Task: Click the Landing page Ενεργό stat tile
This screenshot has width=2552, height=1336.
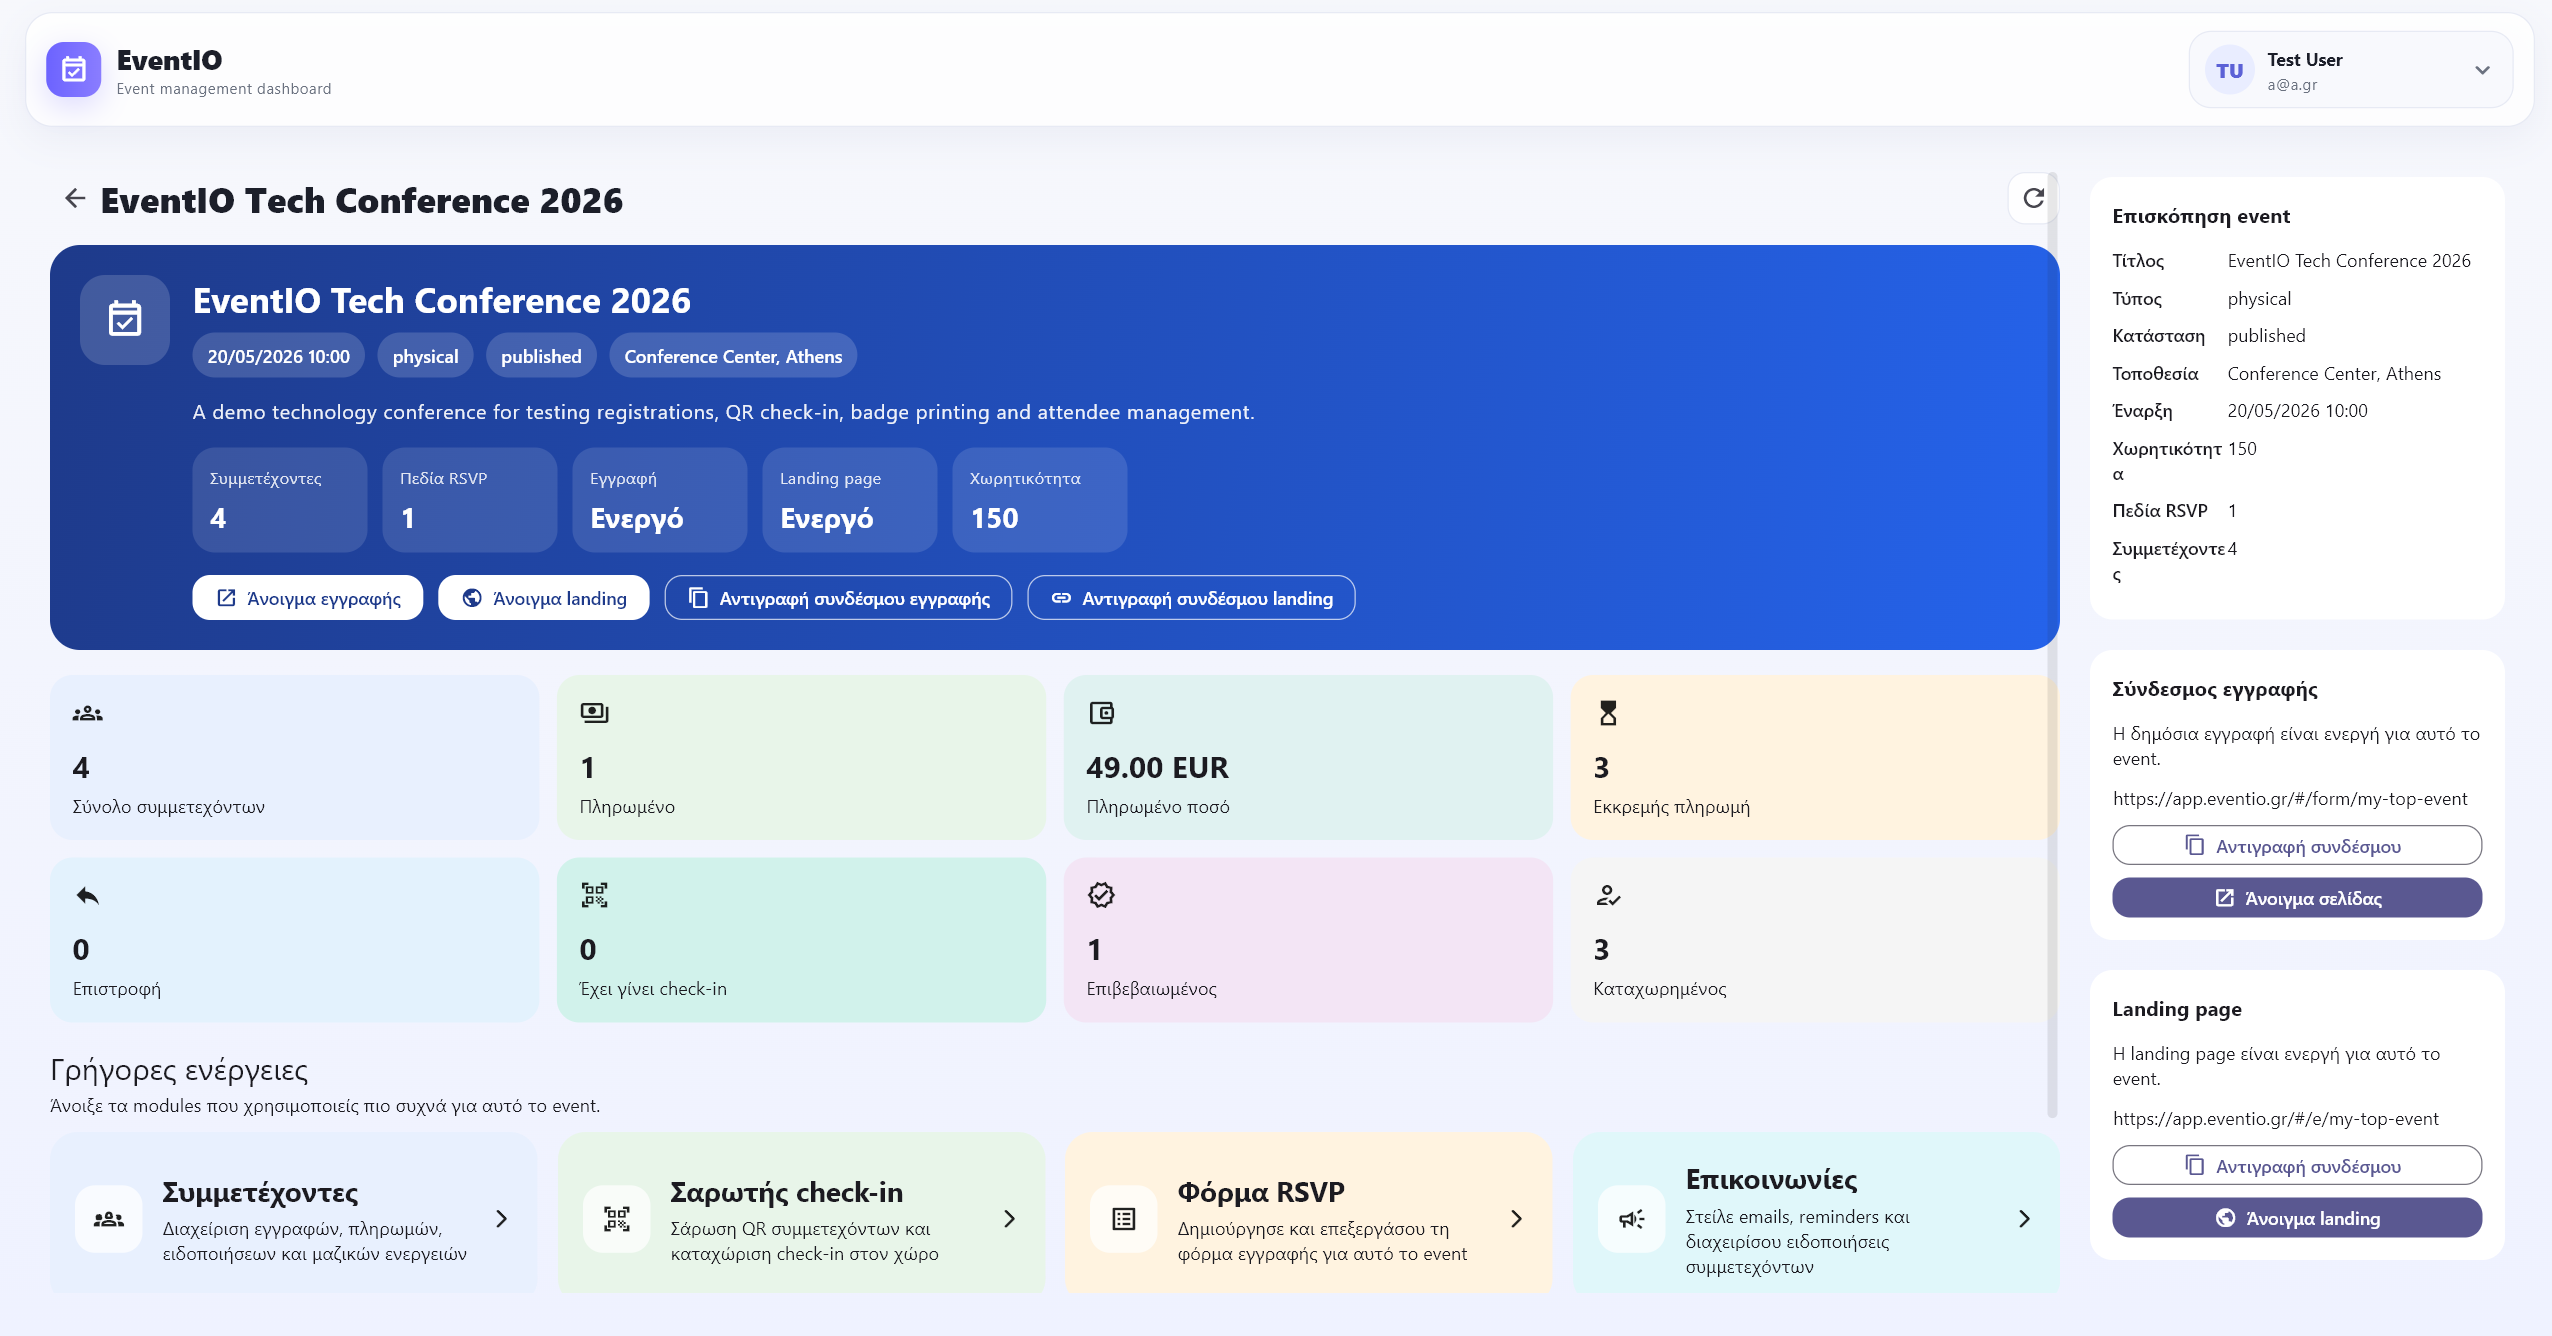Action: pos(850,500)
